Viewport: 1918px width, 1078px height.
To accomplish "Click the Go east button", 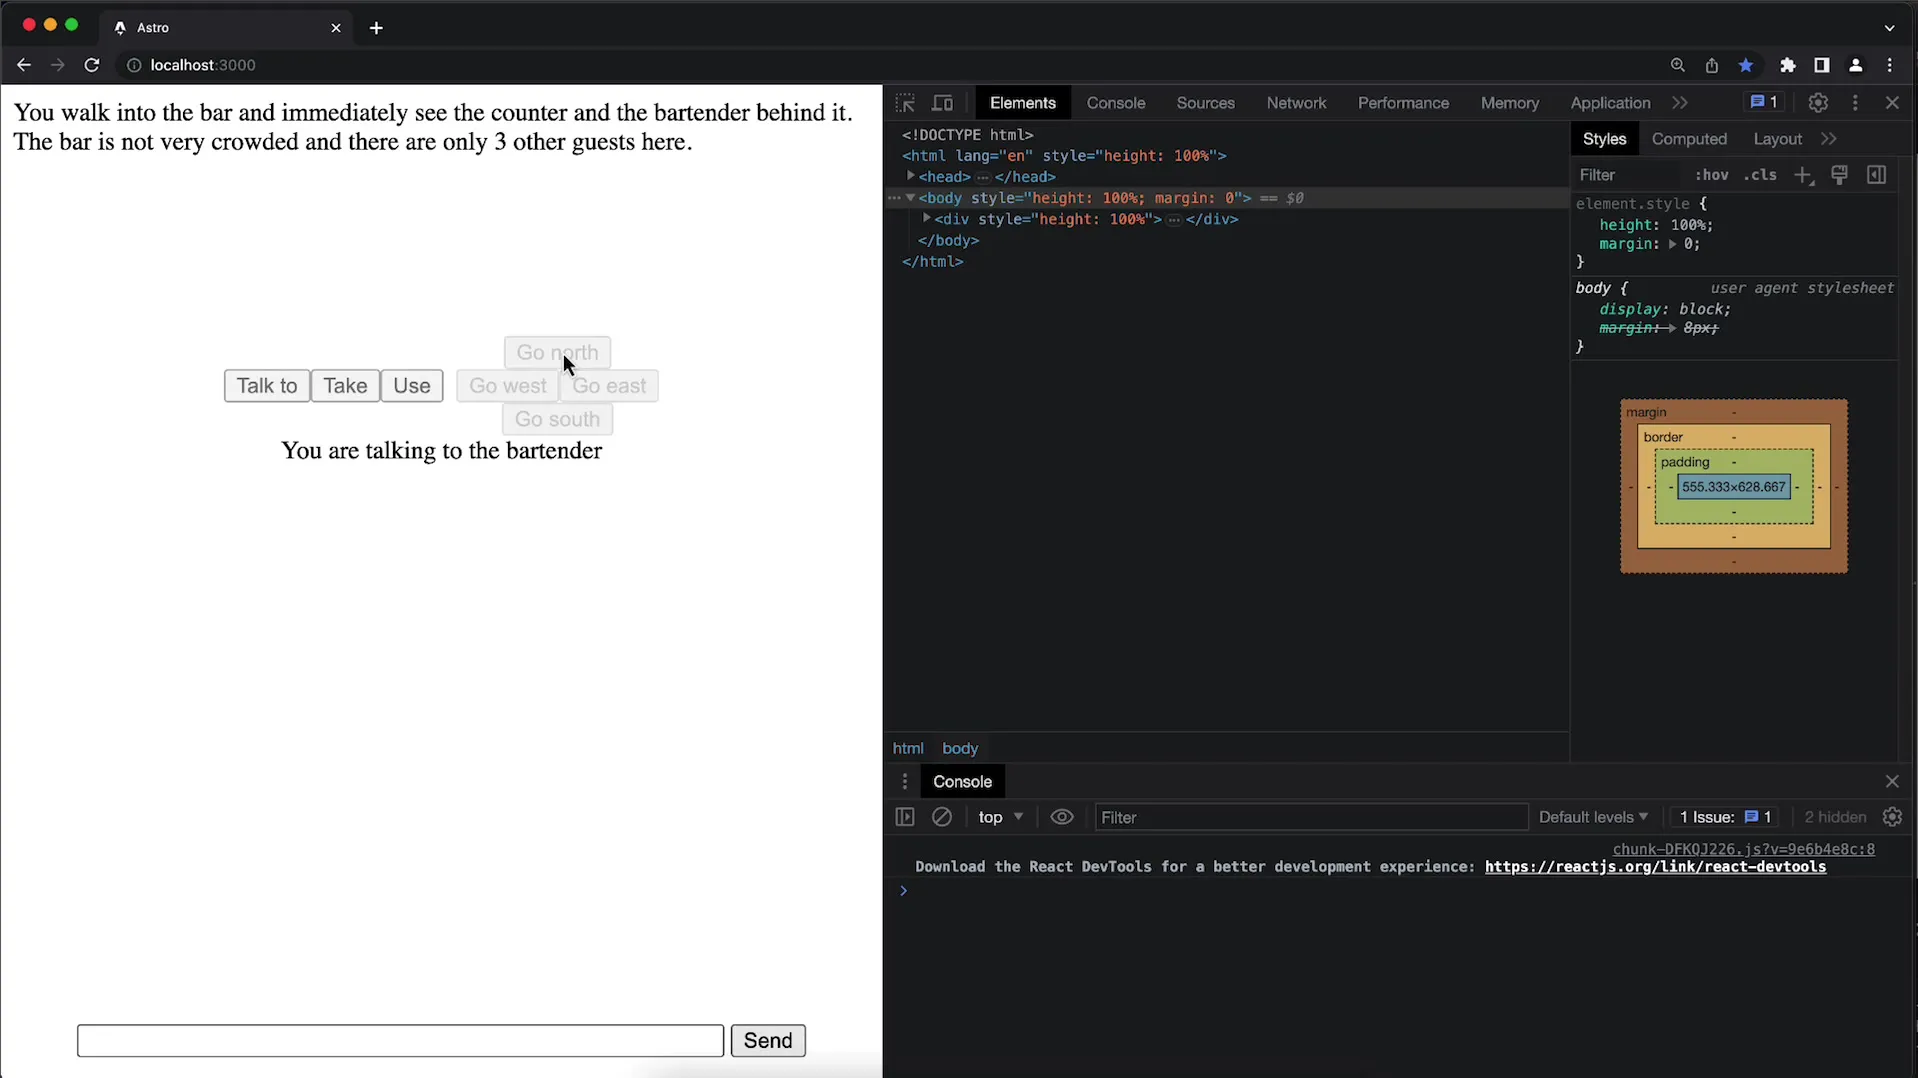I will point(609,386).
